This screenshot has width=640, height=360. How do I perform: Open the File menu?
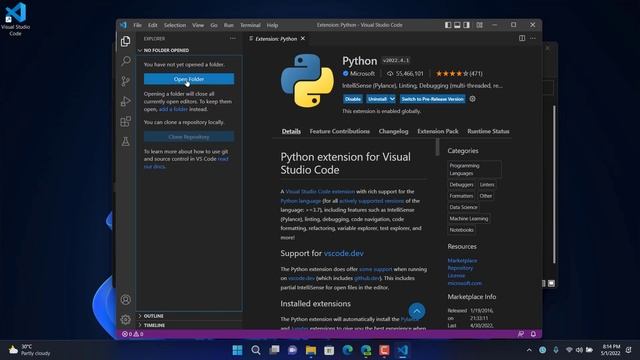pos(138,25)
